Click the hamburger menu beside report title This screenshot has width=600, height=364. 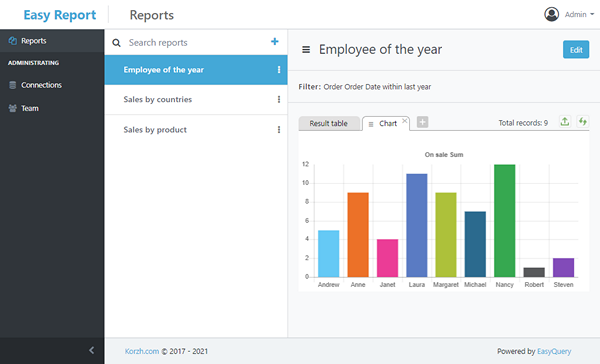tap(306, 50)
